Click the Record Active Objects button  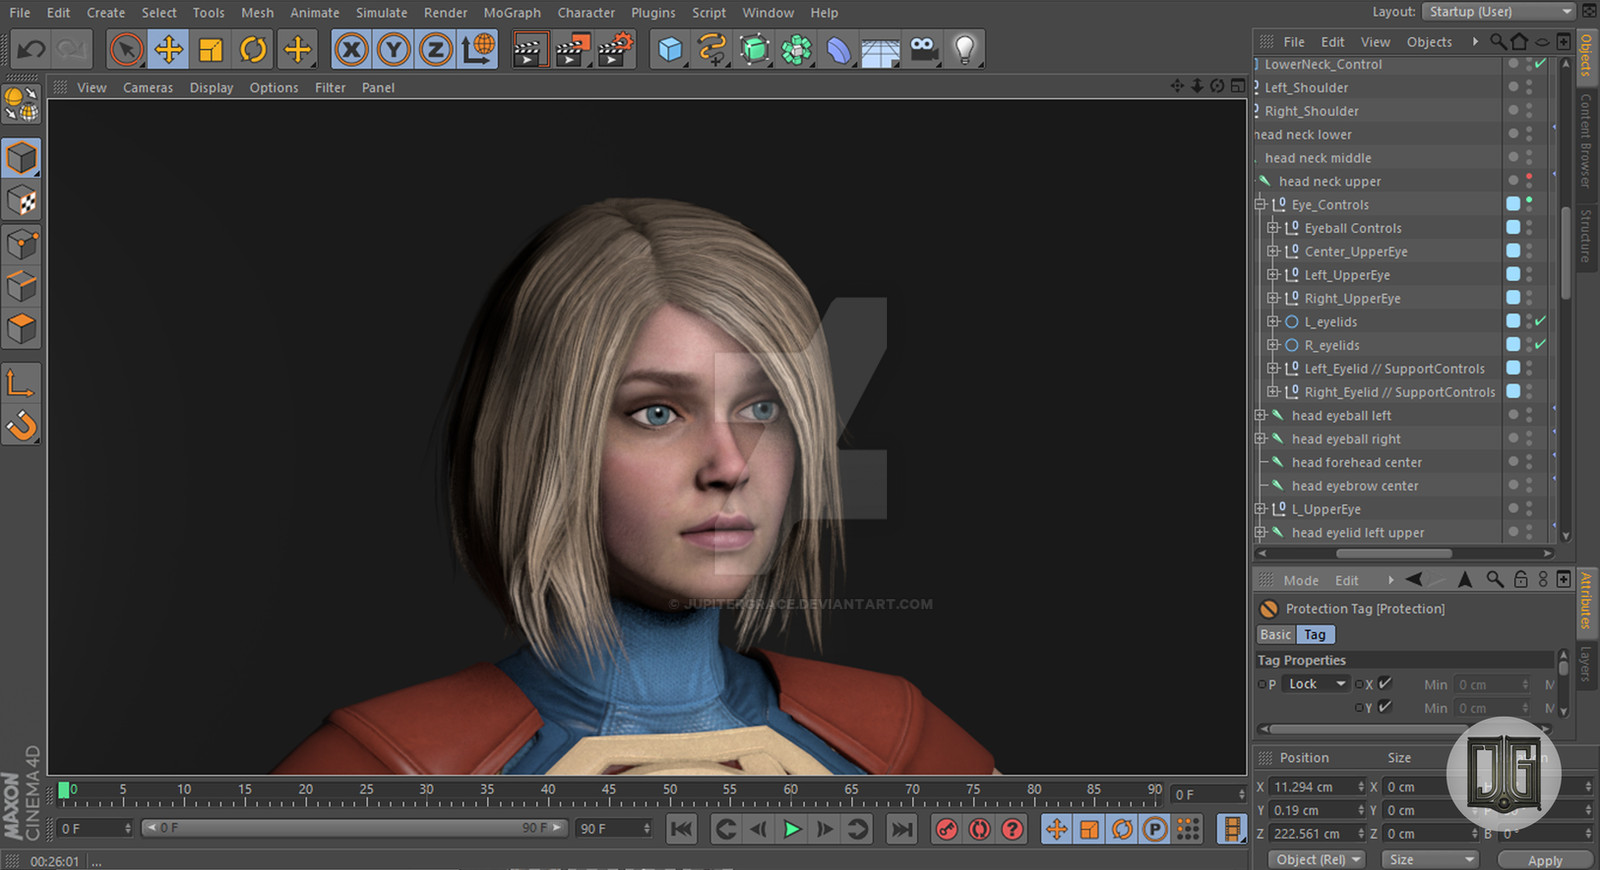(946, 829)
